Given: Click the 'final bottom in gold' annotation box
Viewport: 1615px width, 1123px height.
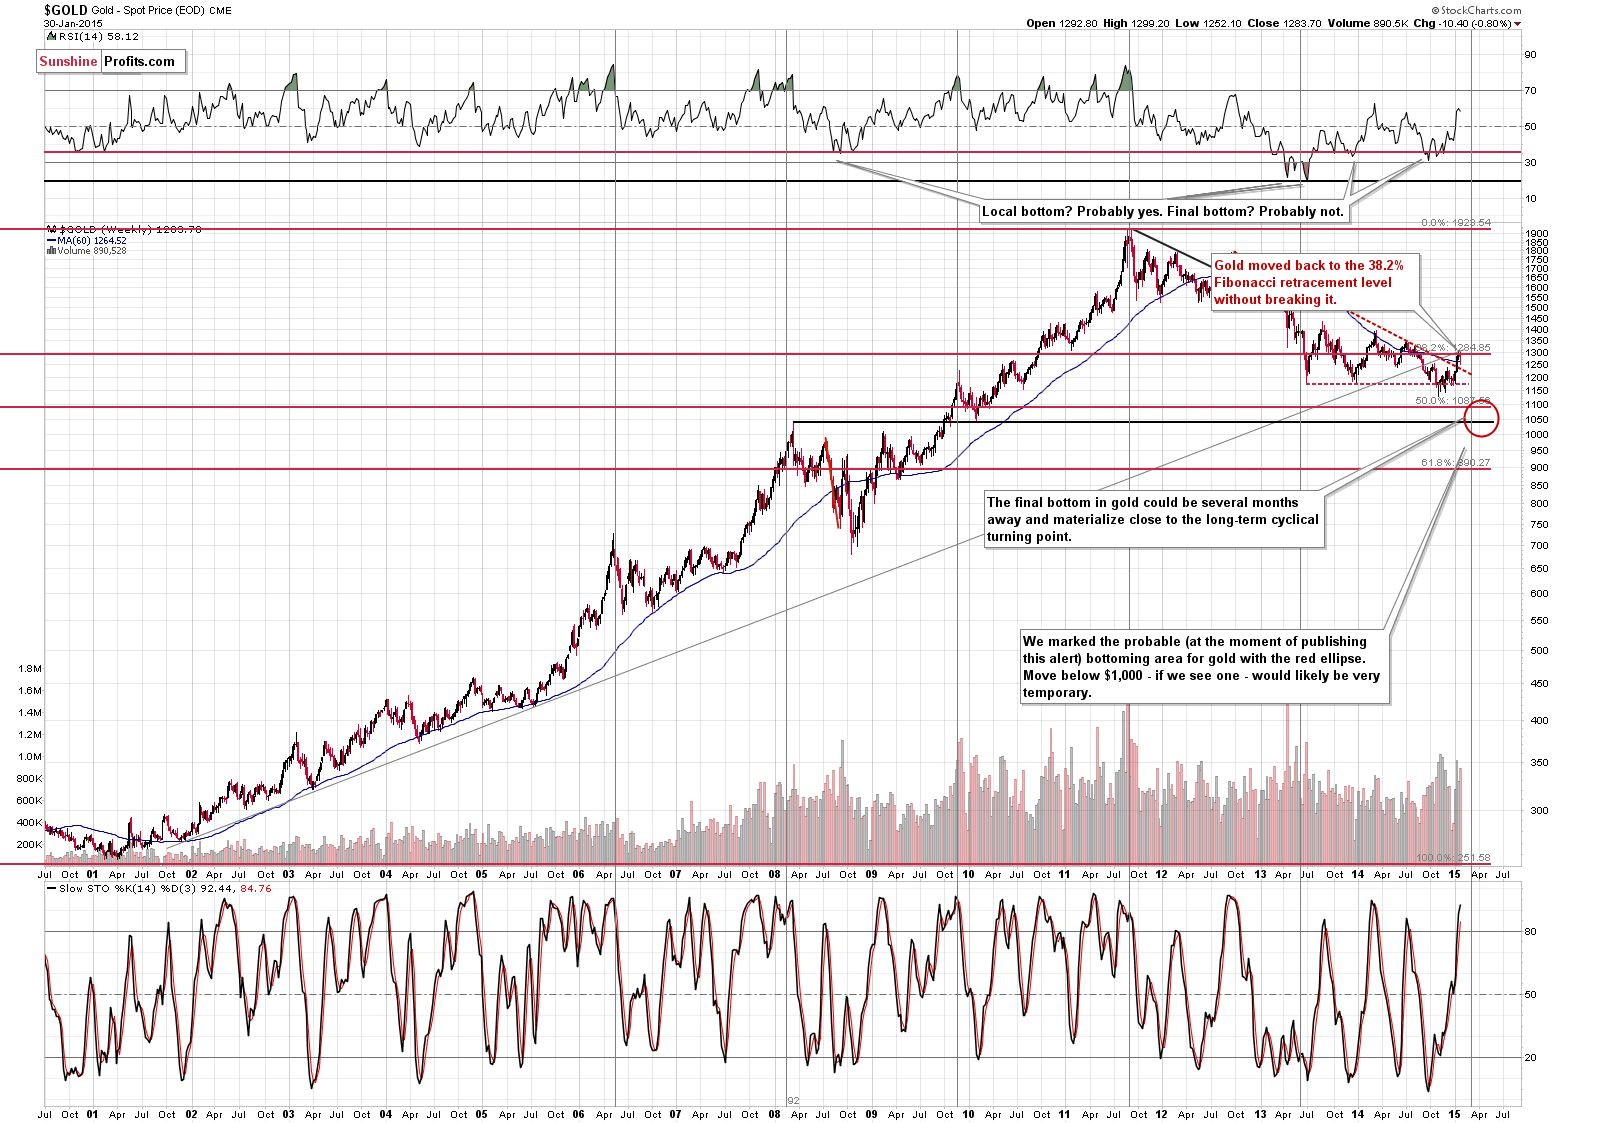Looking at the screenshot, I should (1154, 520).
